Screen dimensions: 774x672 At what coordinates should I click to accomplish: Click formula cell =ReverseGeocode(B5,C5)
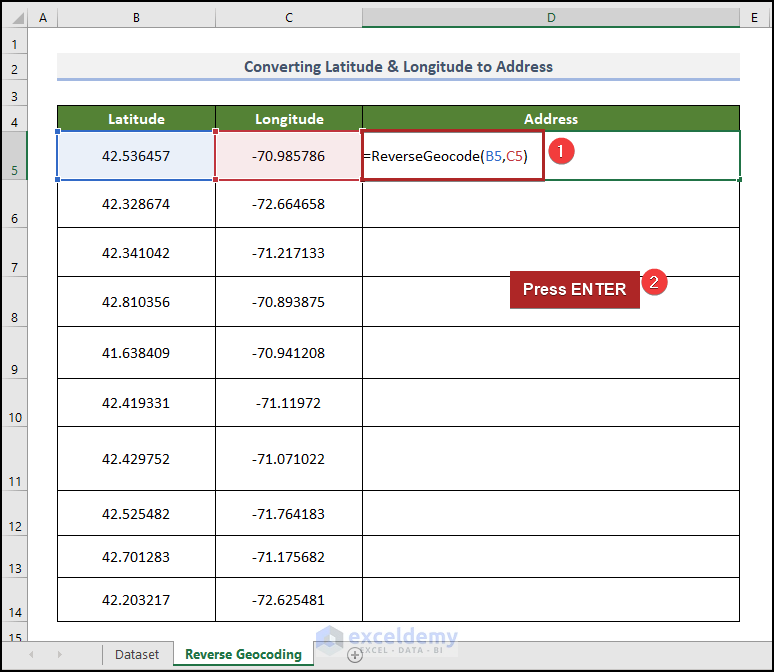tap(551, 156)
